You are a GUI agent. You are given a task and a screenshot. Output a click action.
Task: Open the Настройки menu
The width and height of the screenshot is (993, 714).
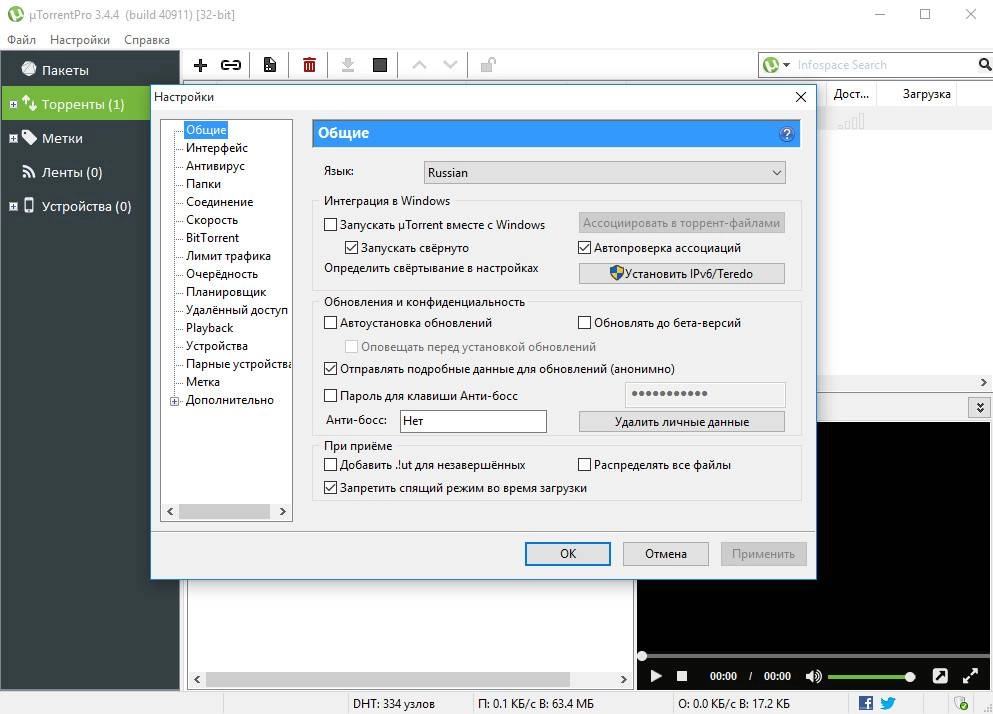point(79,39)
